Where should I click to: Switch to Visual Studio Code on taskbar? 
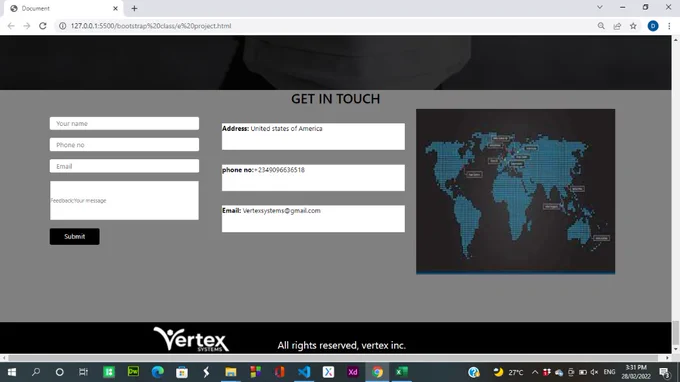point(304,372)
